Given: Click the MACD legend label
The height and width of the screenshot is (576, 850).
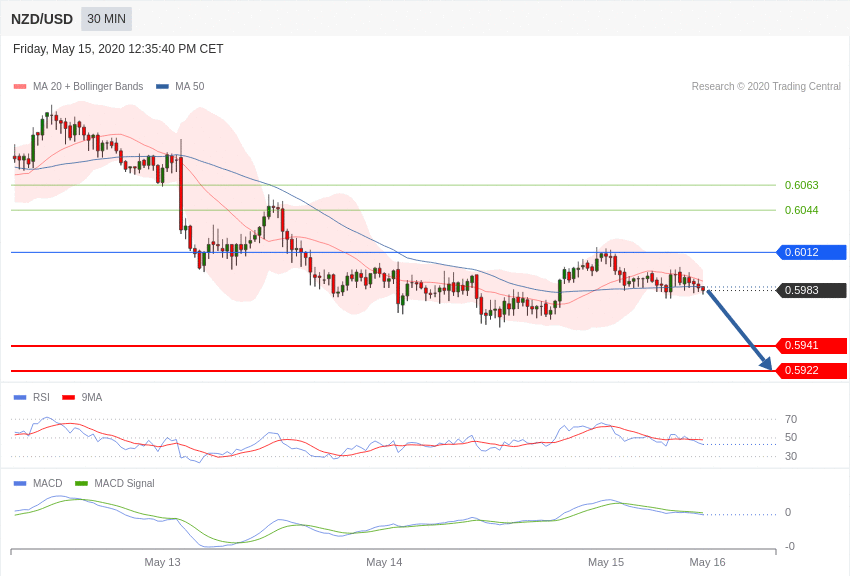Looking at the screenshot, I should pyautogui.click(x=48, y=483).
